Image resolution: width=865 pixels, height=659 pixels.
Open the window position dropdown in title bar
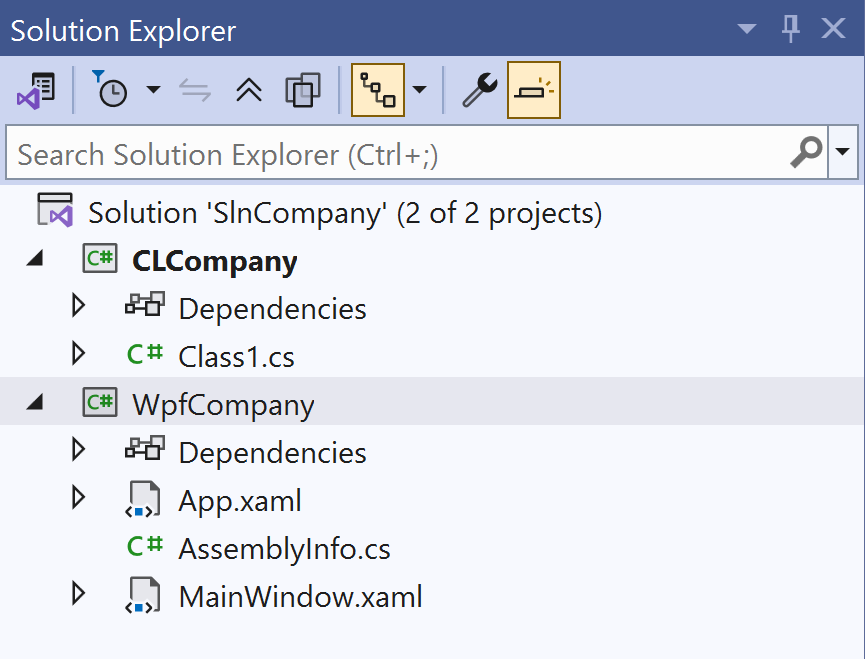pyautogui.click(x=746, y=30)
